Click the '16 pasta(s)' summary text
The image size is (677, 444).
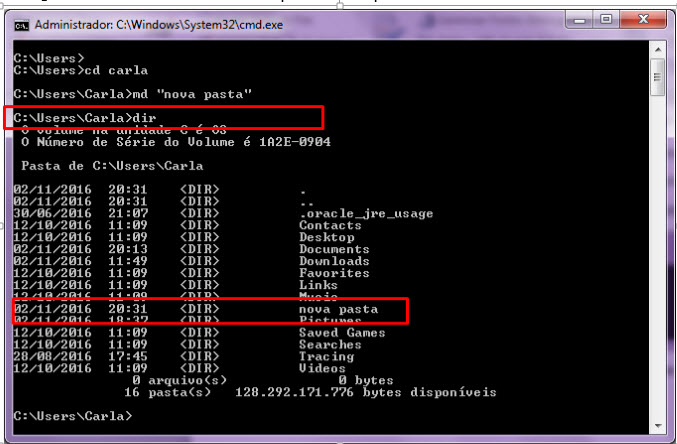pos(168,393)
